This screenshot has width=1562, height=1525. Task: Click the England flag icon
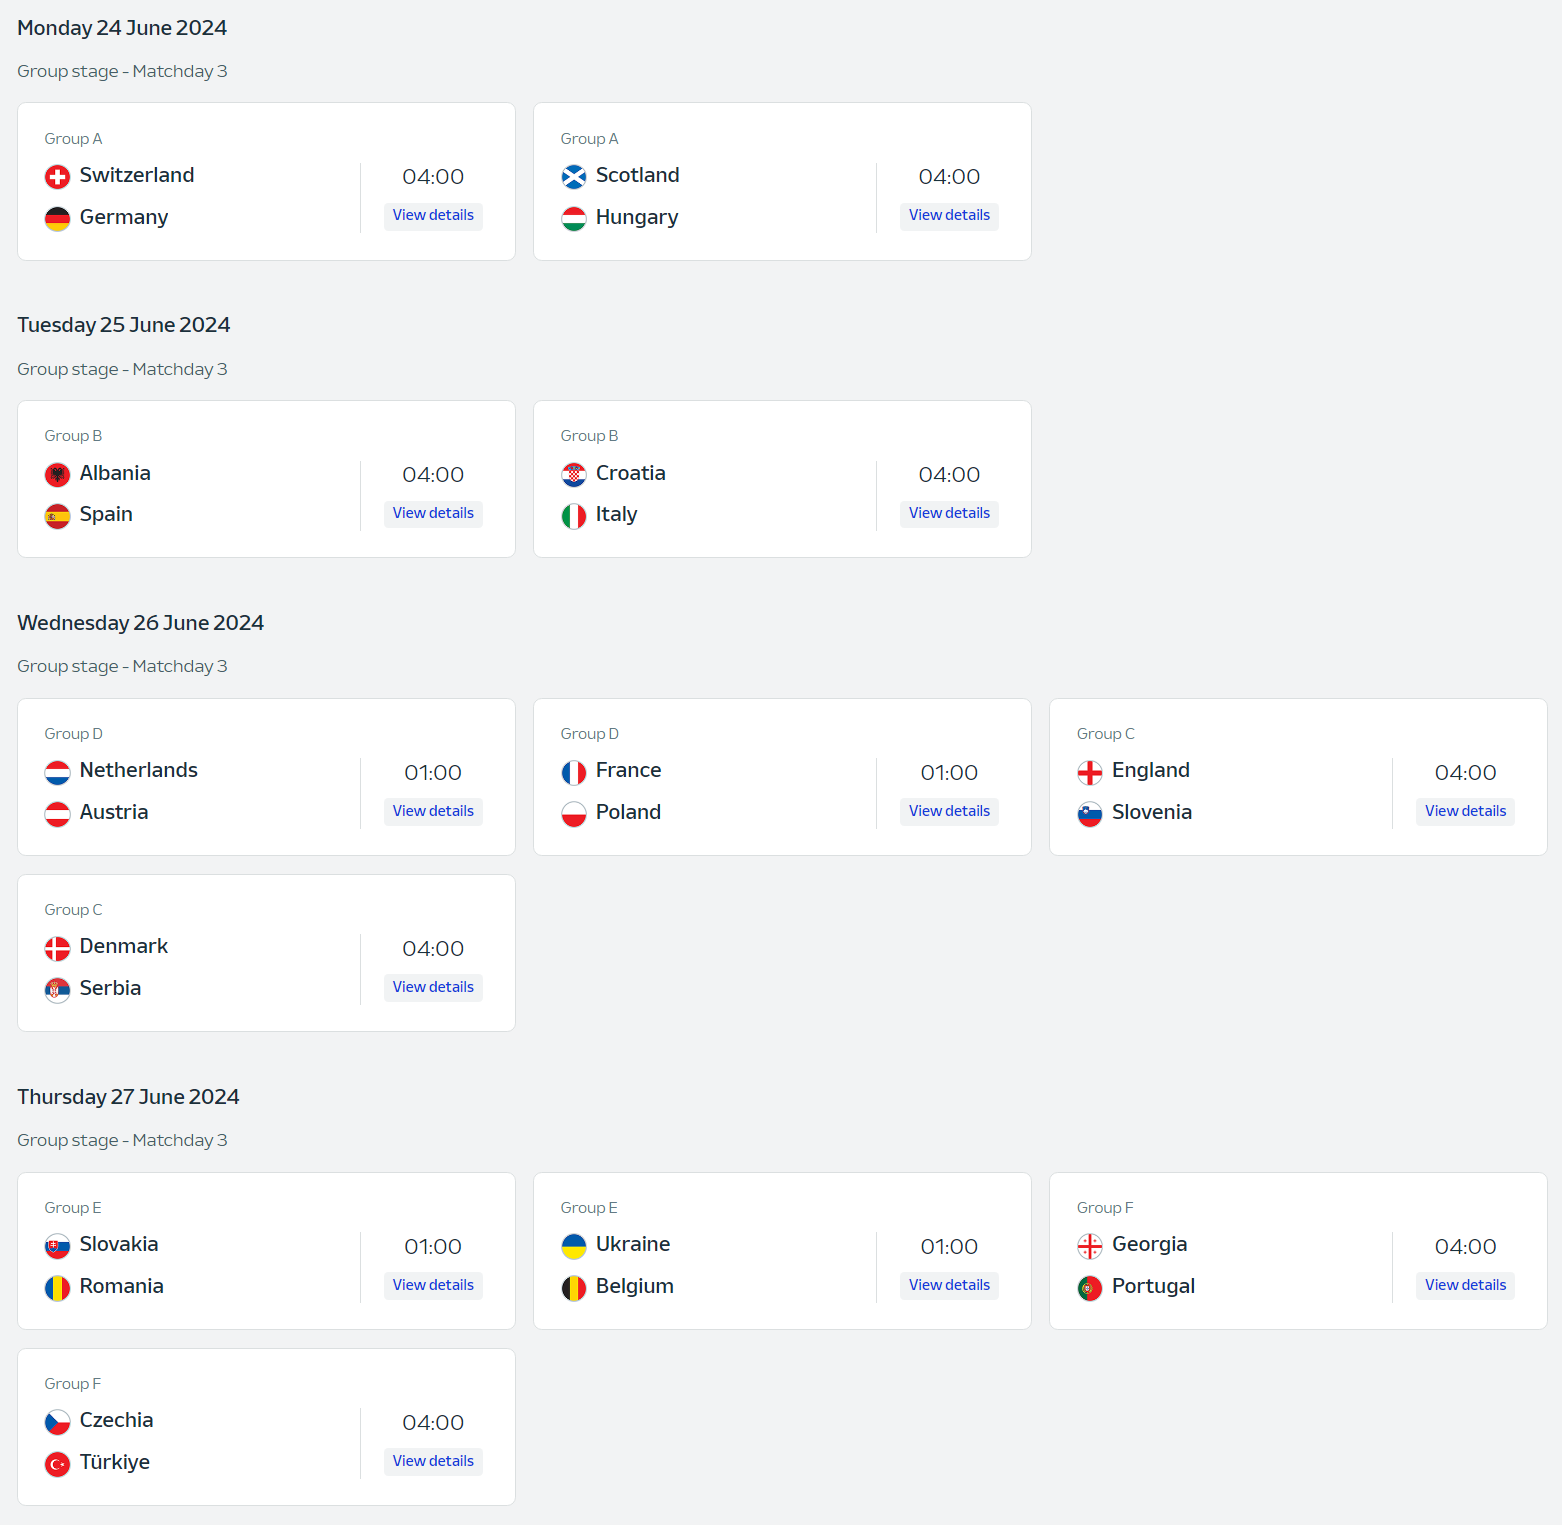click(x=1090, y=772)
